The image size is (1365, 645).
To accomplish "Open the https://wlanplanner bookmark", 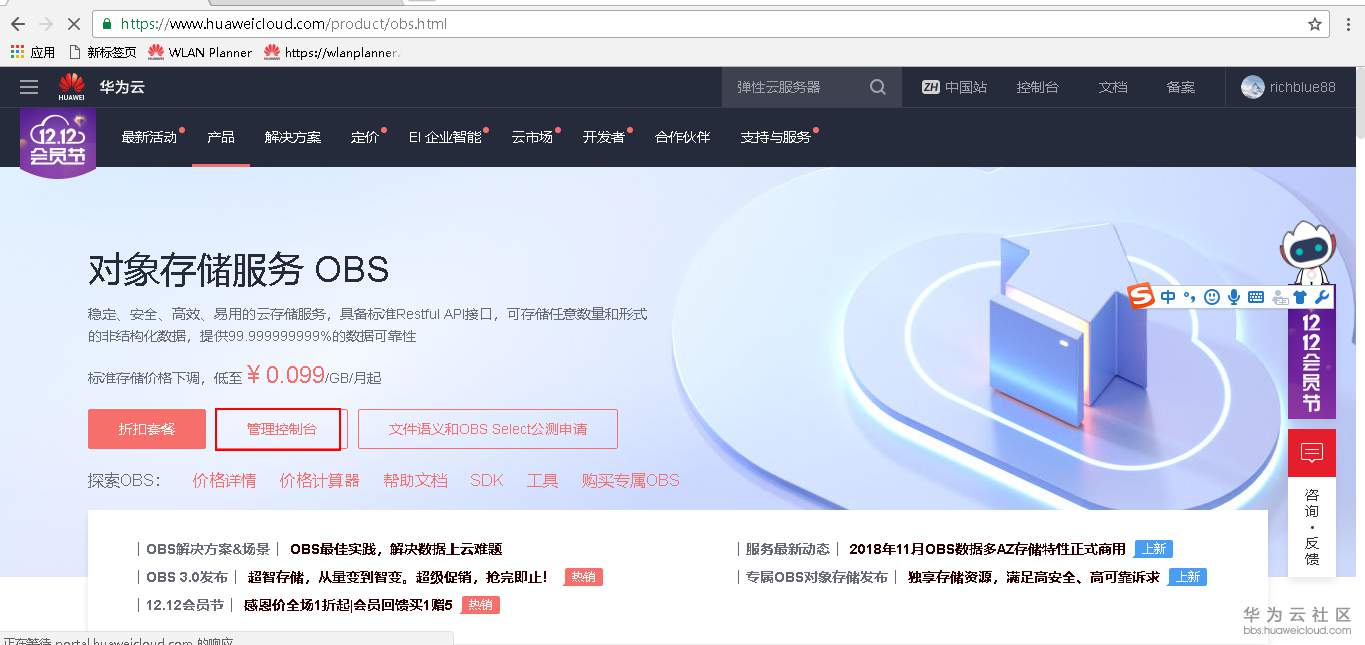I will click(332, 52).
